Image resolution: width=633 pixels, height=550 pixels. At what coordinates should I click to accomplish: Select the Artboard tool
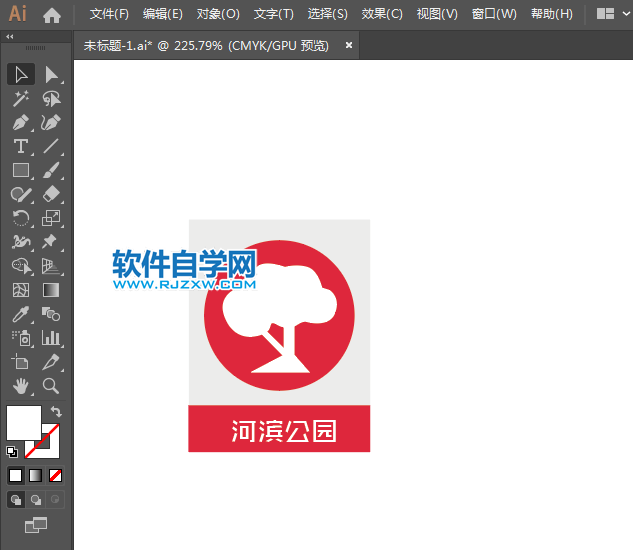point(21,362)
